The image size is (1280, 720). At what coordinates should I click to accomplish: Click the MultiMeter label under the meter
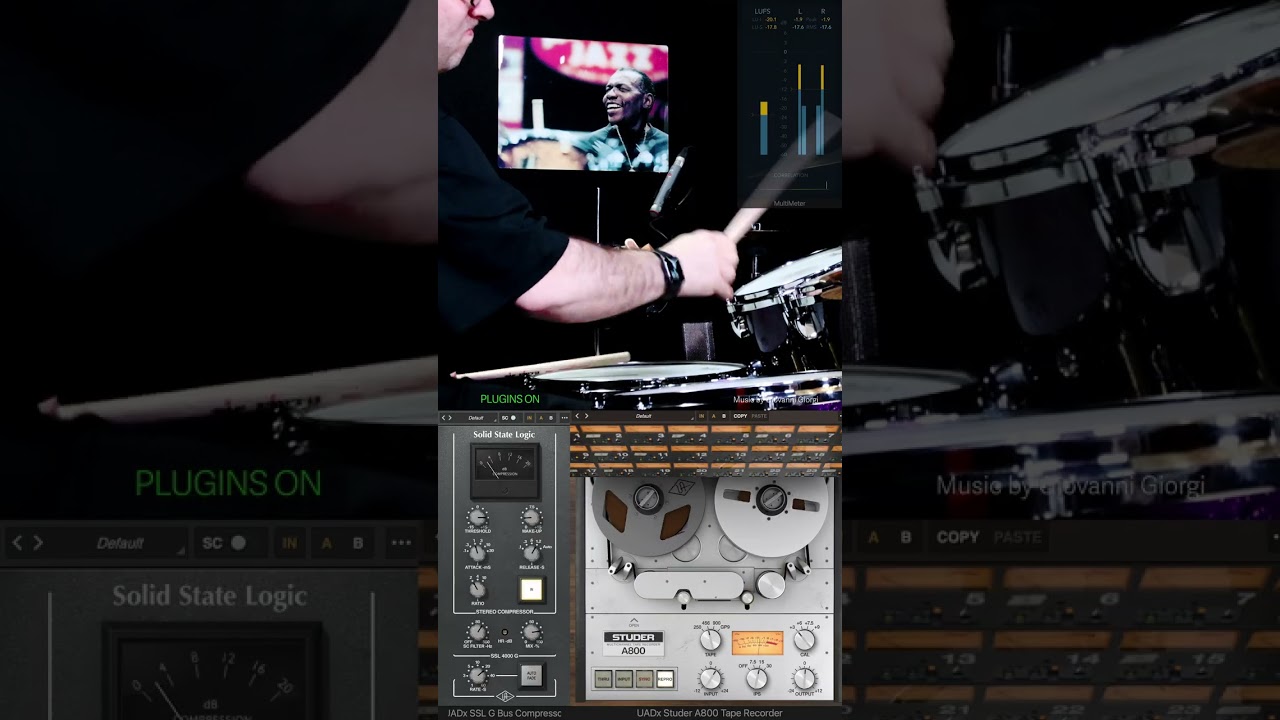pyautogui.click(x=789, y=203)
